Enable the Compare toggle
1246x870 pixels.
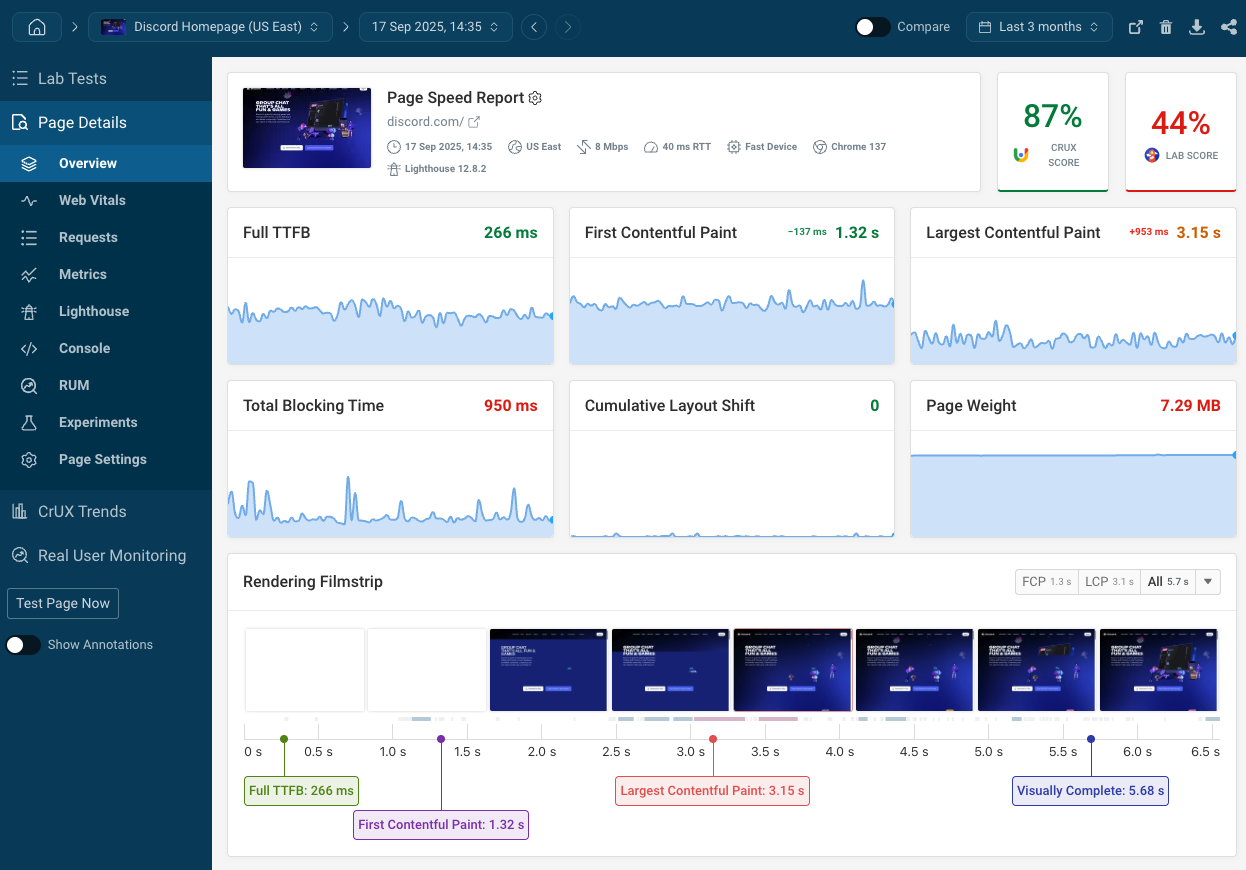click(x=873, y=27)
